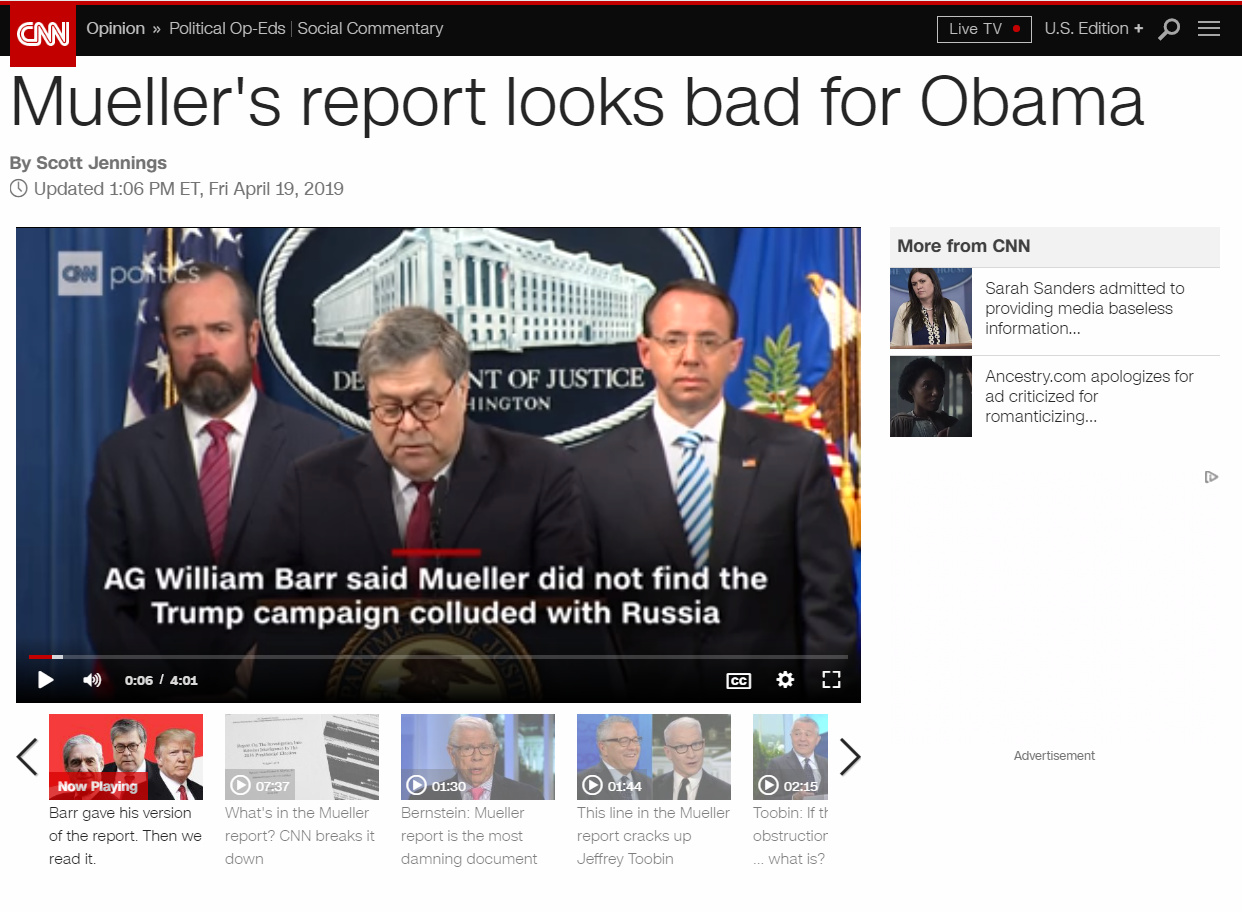Open video settings gear icon

785,680
